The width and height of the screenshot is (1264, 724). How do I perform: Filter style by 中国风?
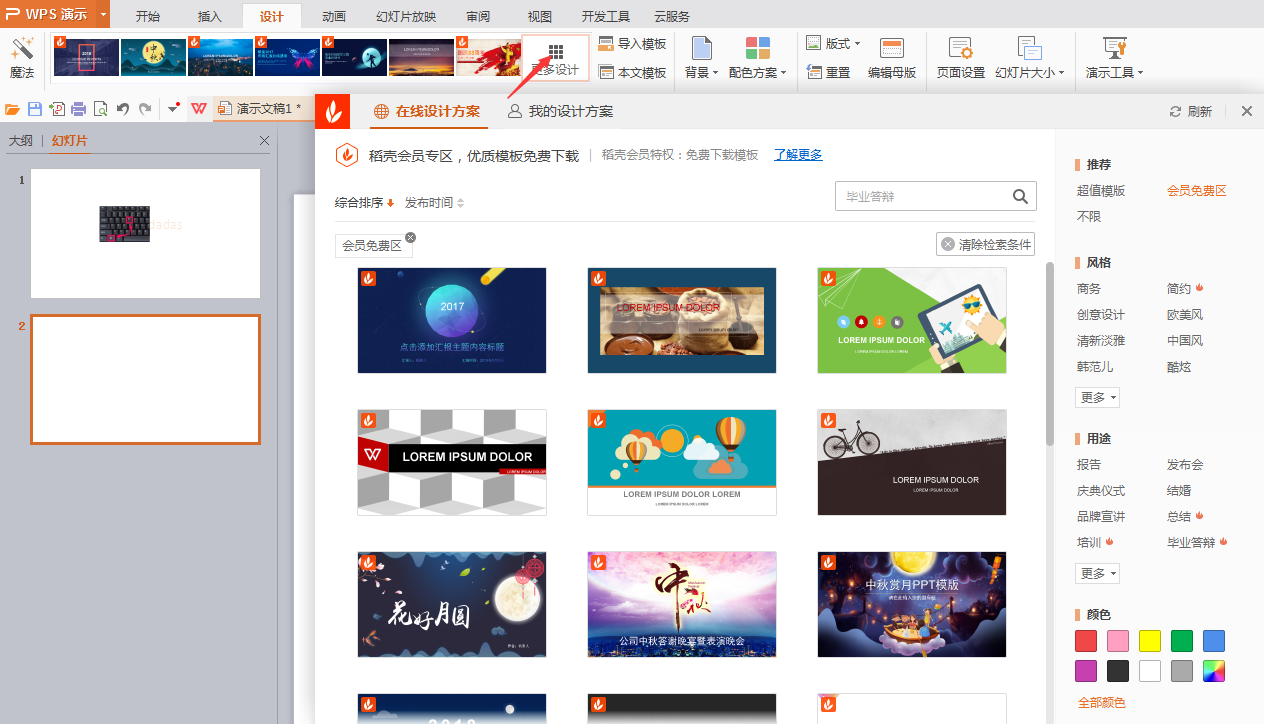coord(1185,340)
